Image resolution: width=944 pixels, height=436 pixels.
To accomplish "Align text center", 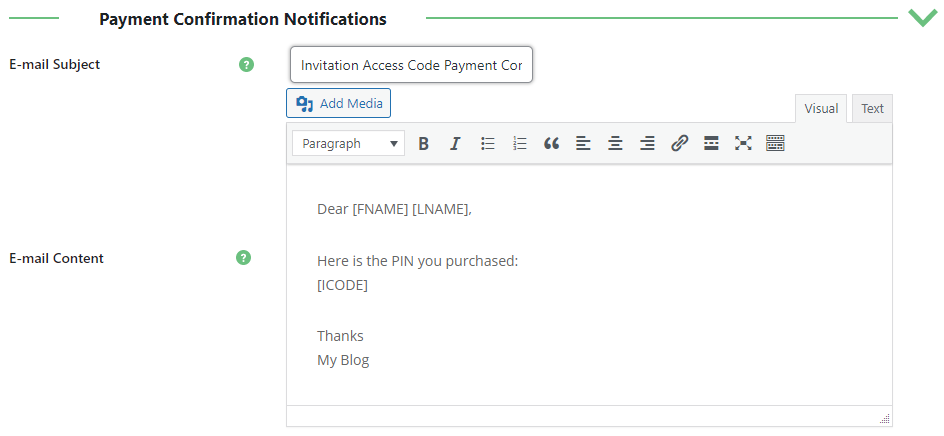I will pyautogui.click(x=615, y=143).
